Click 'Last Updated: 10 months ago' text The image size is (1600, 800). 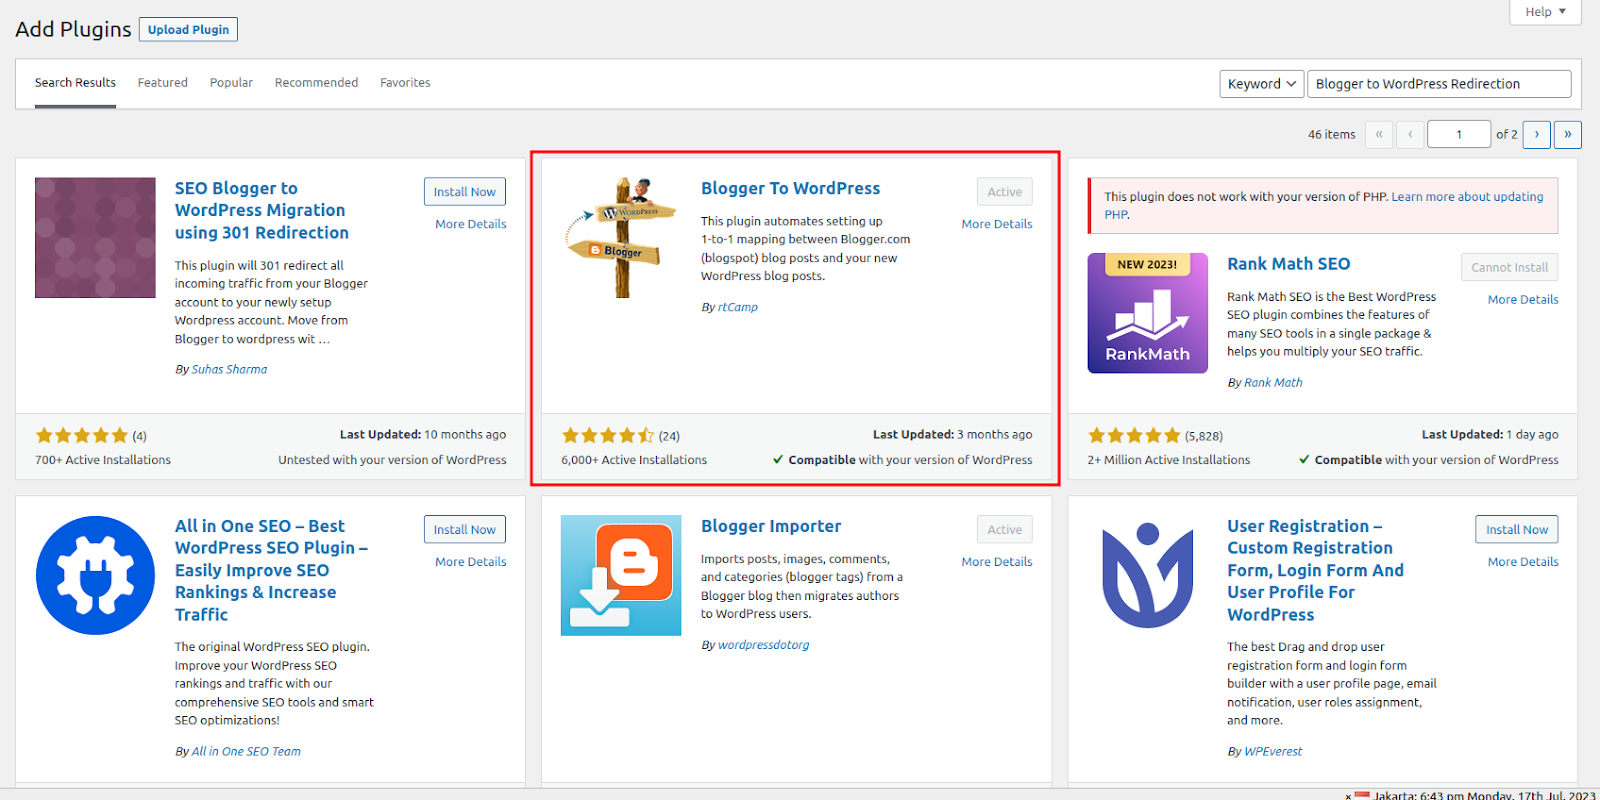423,435
